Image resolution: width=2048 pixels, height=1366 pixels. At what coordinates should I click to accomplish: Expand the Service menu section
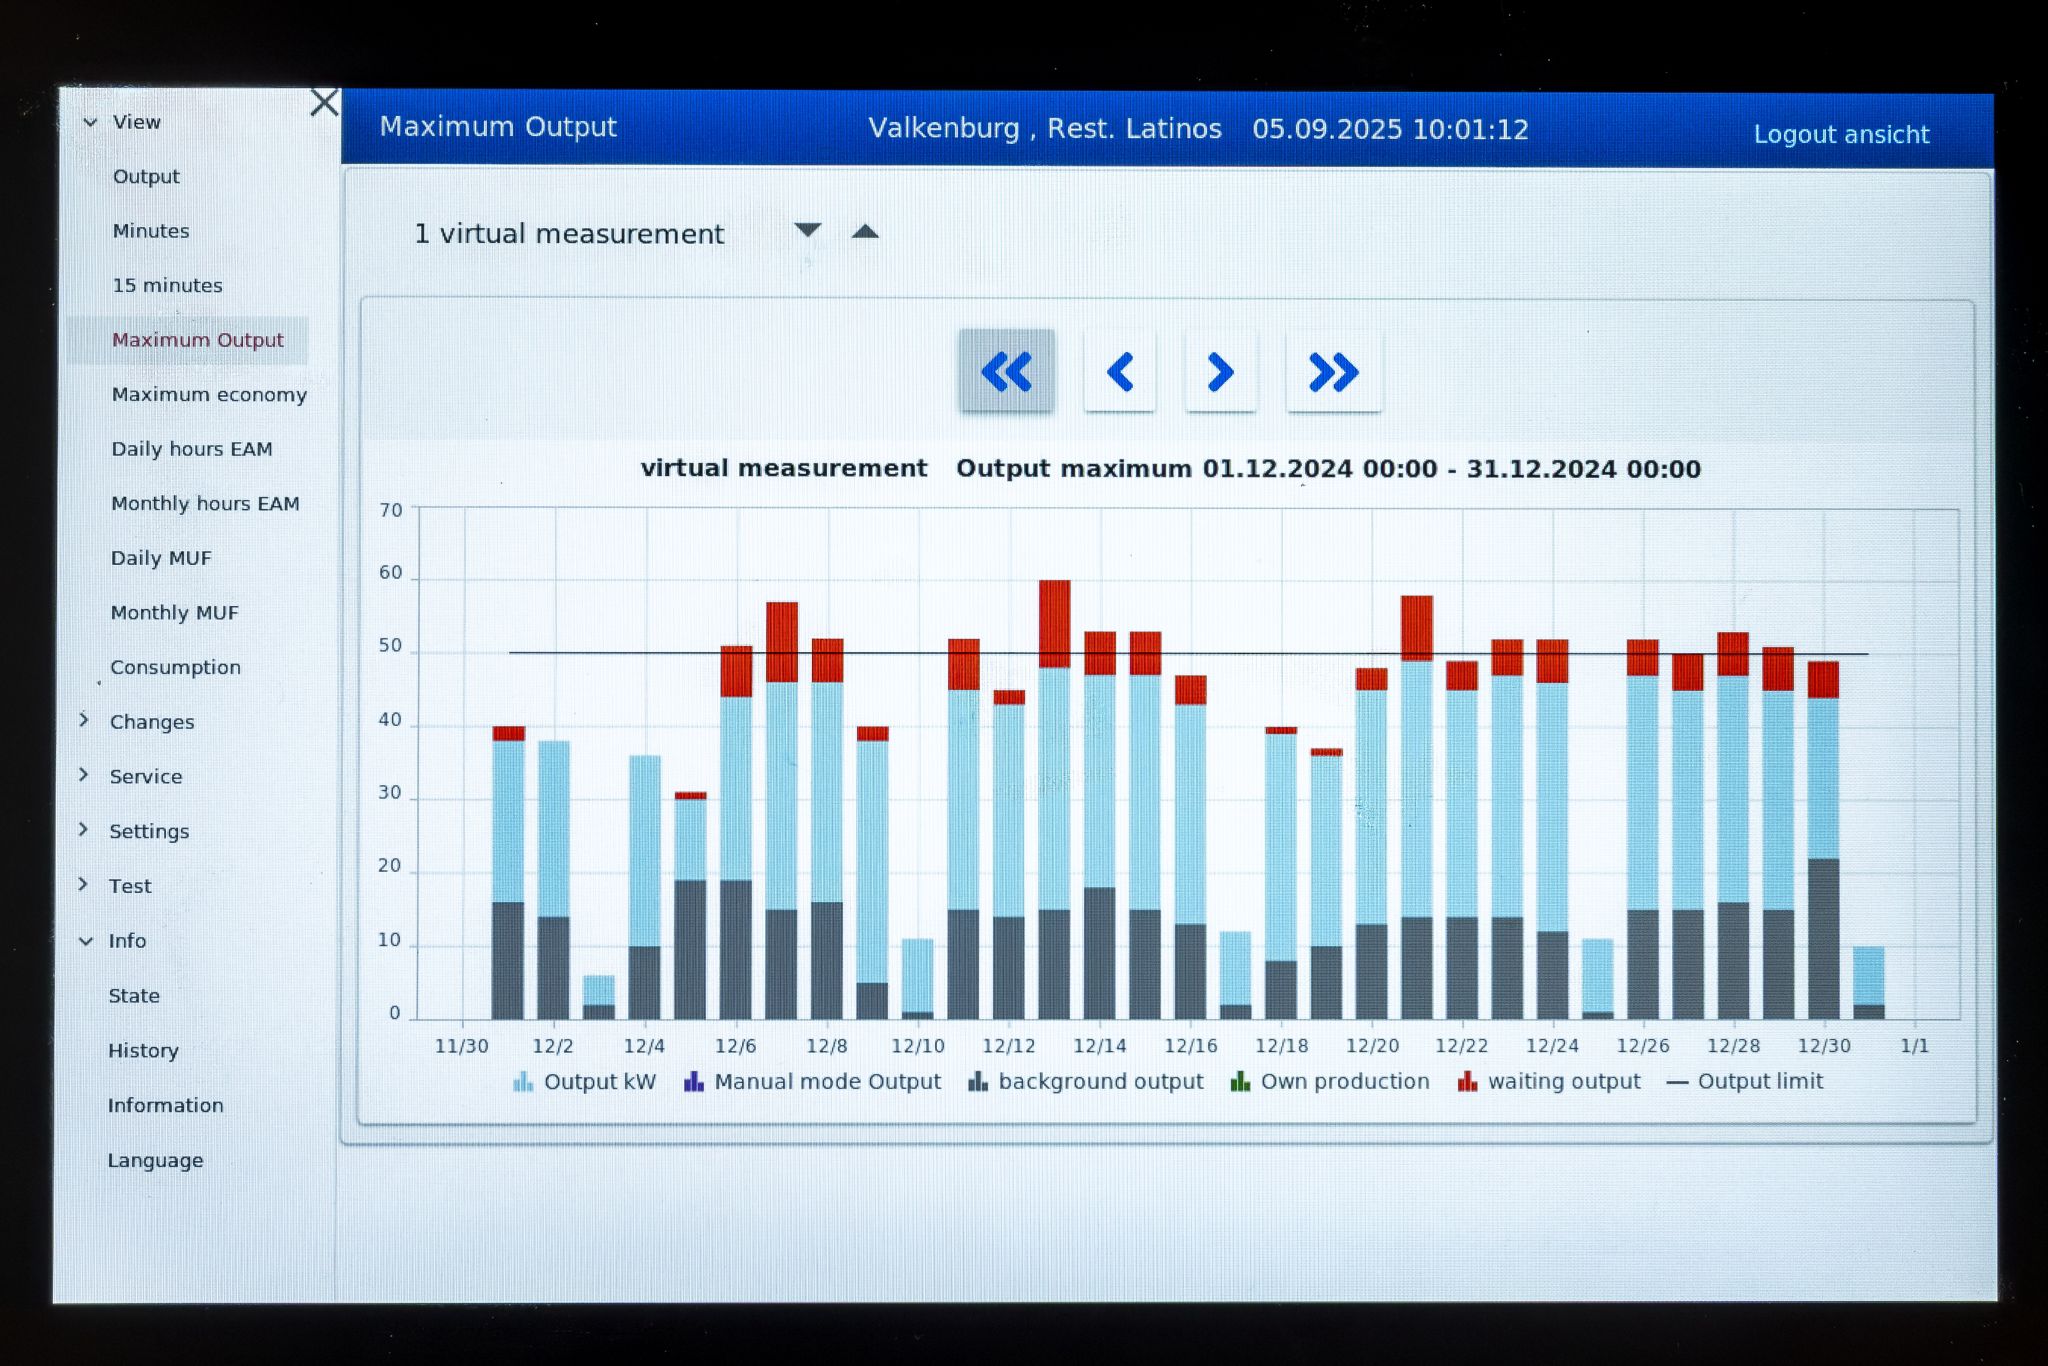pyautogui.click(x=84, y=775)
